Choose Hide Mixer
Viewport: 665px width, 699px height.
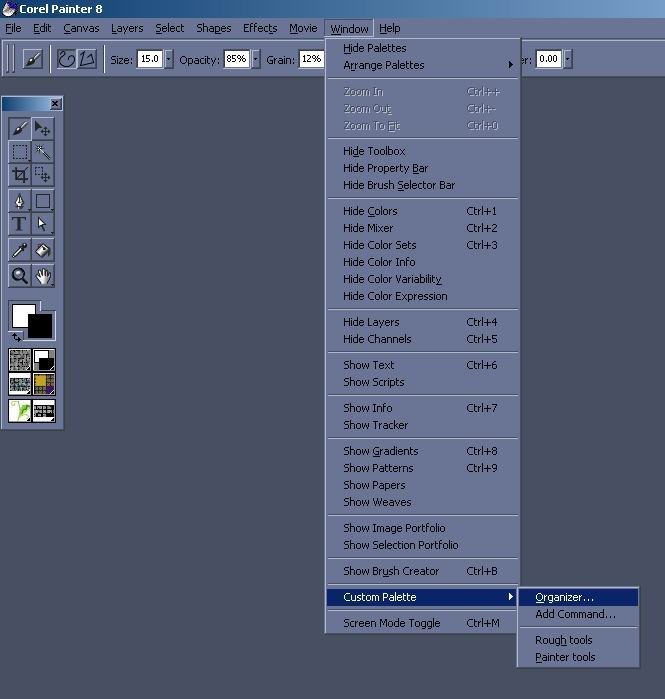pos(422,228)
